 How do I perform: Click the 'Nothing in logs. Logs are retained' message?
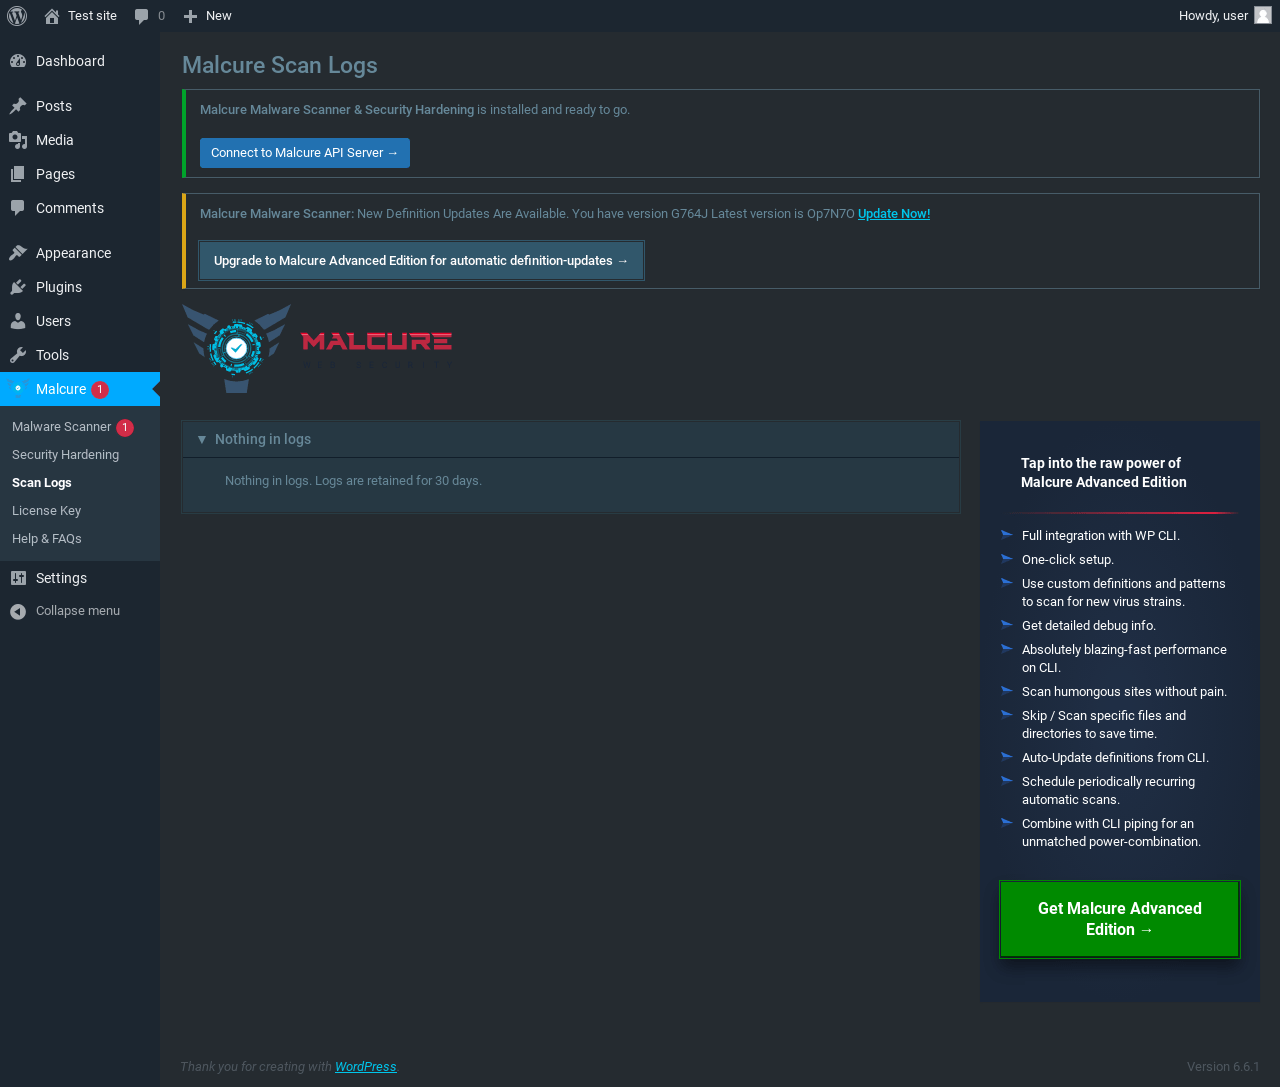click(x=353, y=481)
